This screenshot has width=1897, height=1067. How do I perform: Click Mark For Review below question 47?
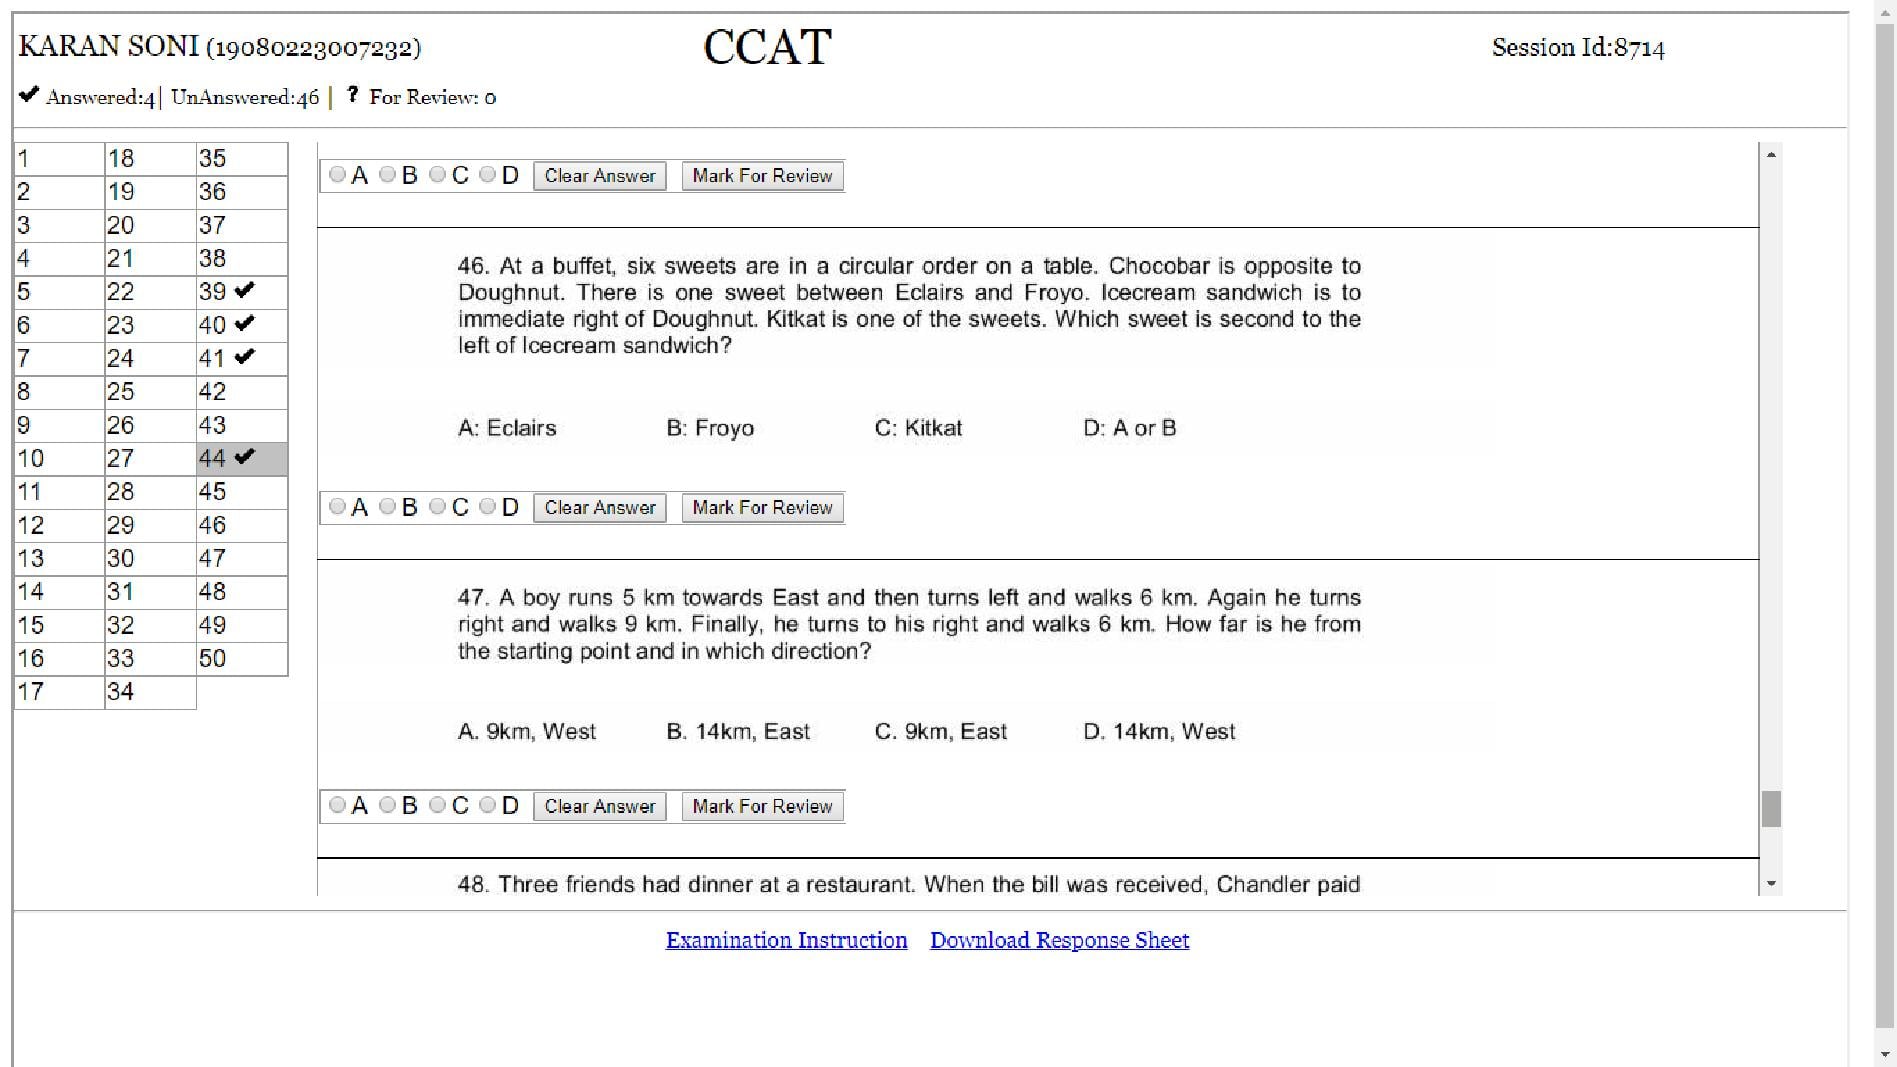(761, 805)
